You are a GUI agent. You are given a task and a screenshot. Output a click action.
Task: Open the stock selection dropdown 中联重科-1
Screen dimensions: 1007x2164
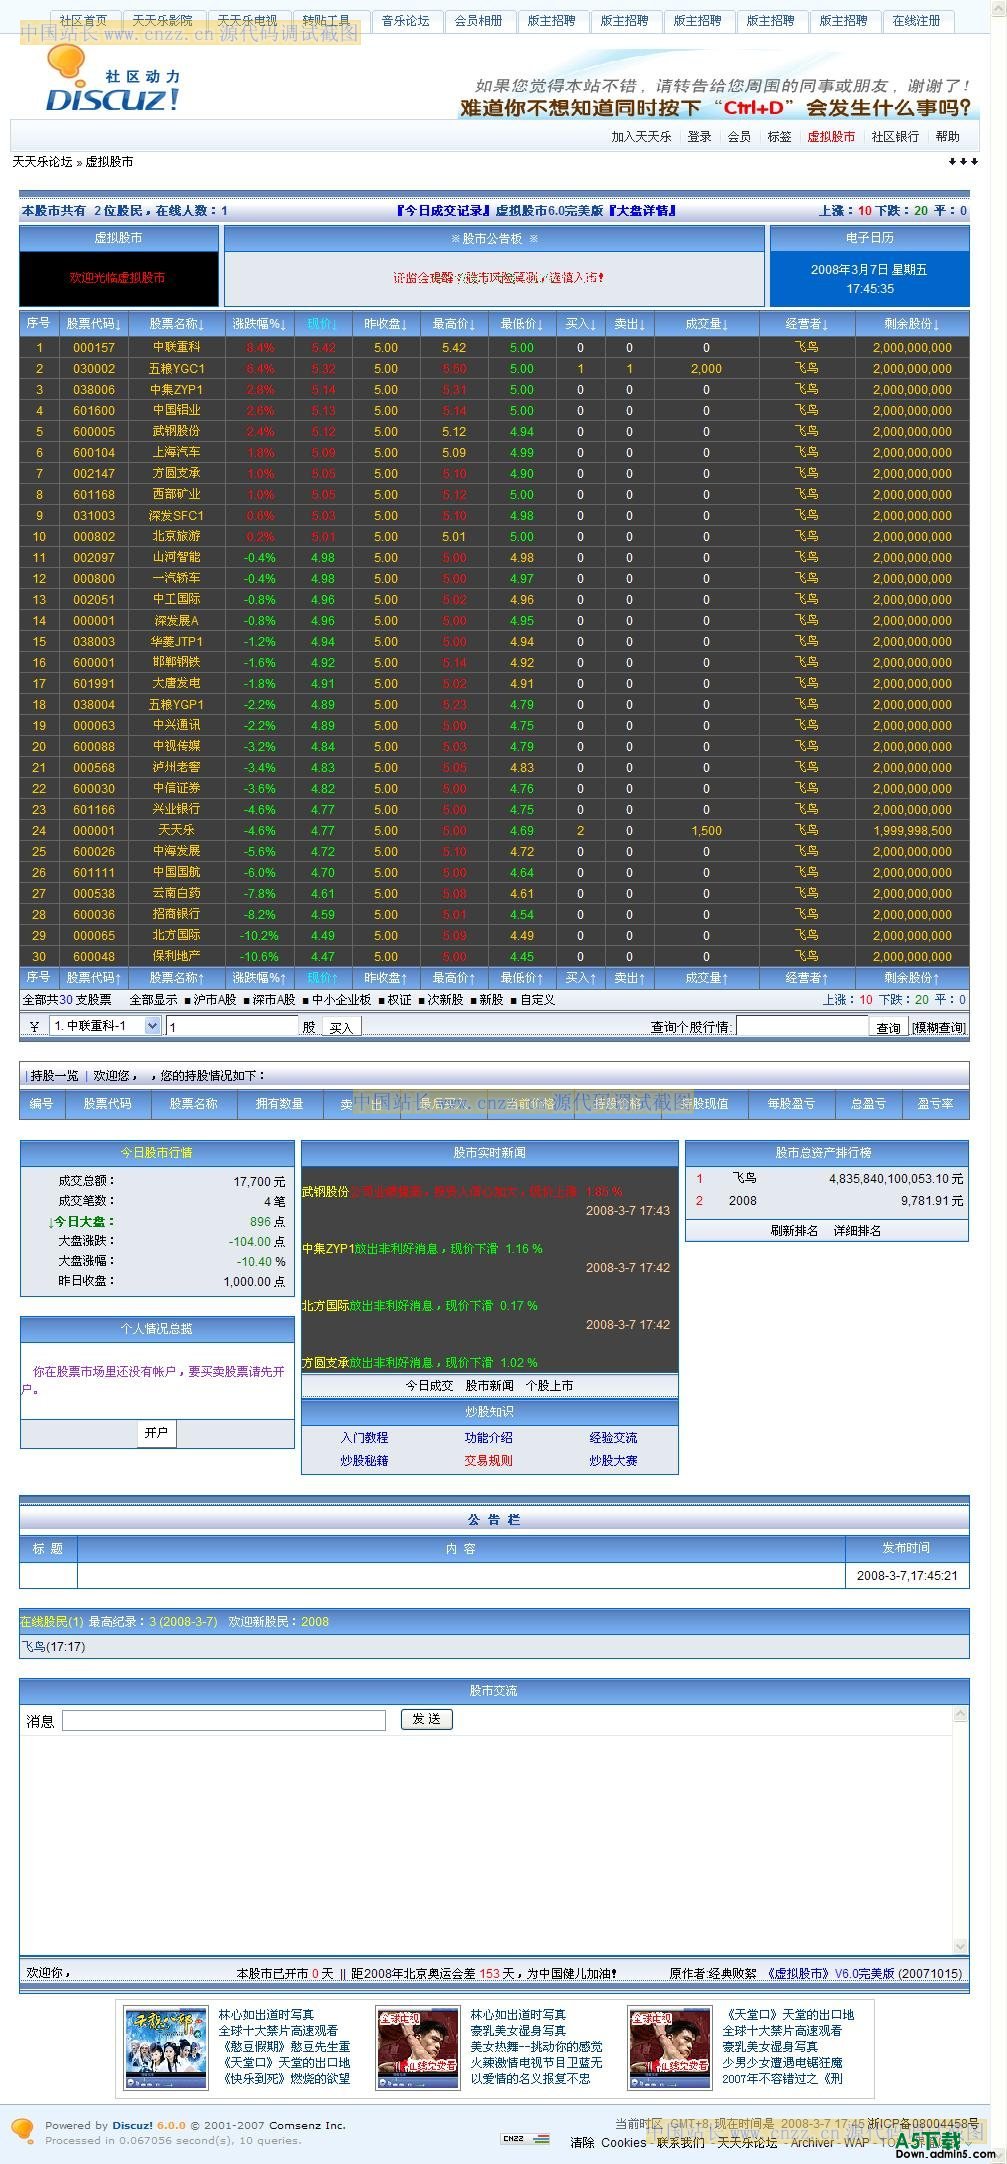pyautogui.click(x=105, y=1025)
